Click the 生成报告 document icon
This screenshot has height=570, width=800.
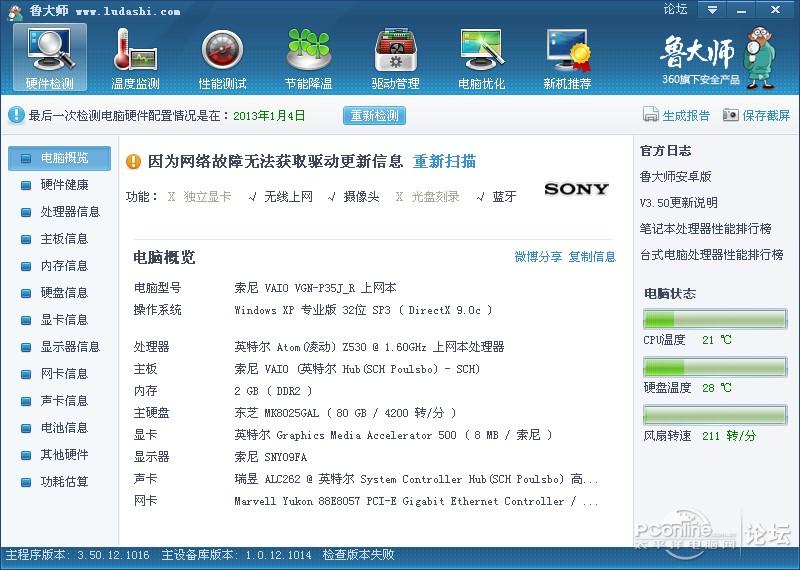point(651,115)
